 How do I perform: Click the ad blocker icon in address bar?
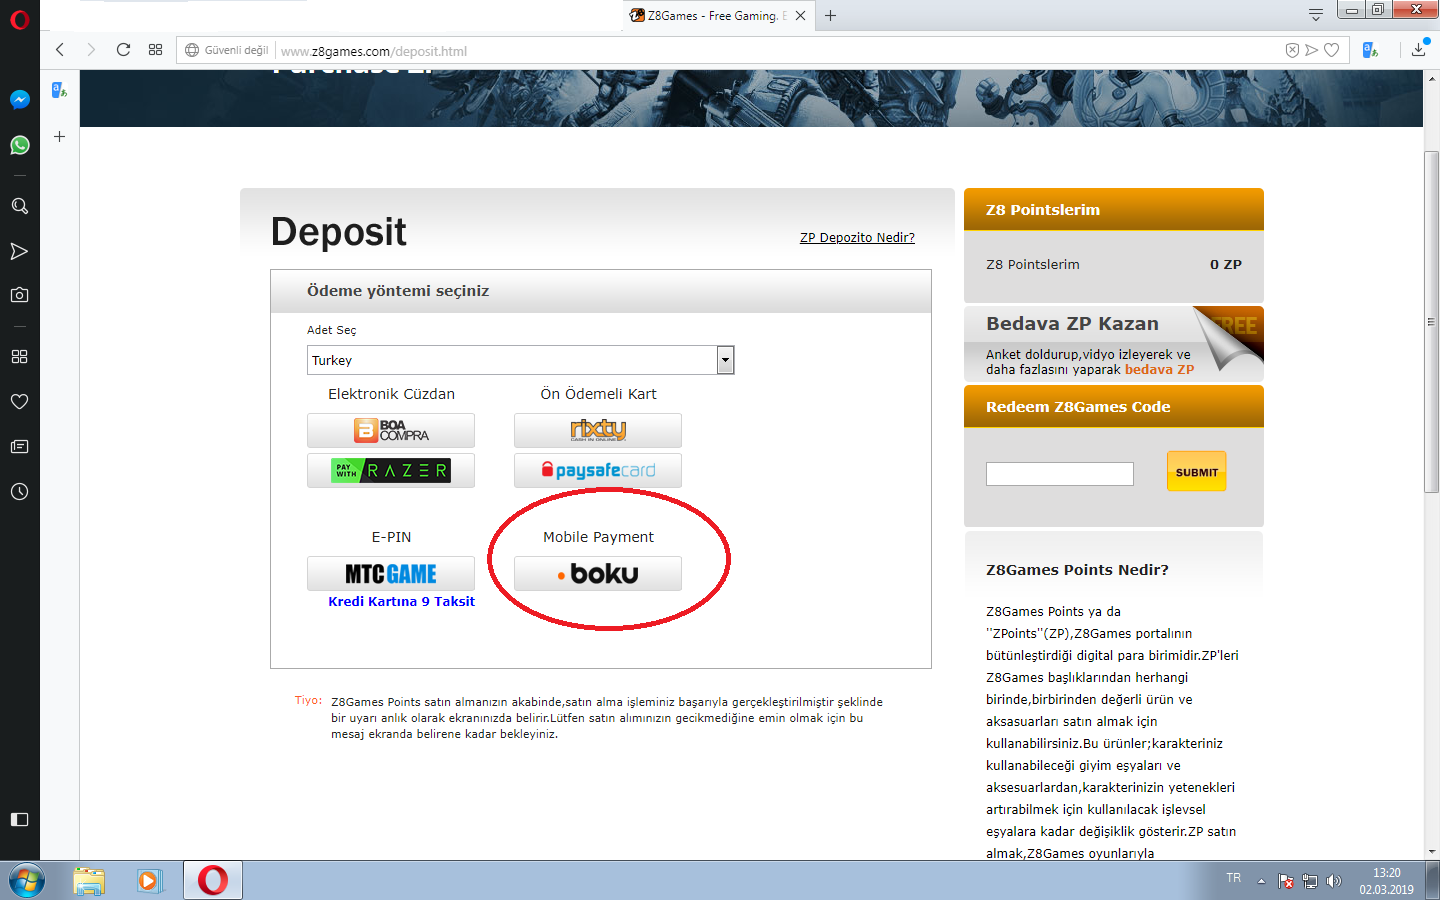point(1292,50)
